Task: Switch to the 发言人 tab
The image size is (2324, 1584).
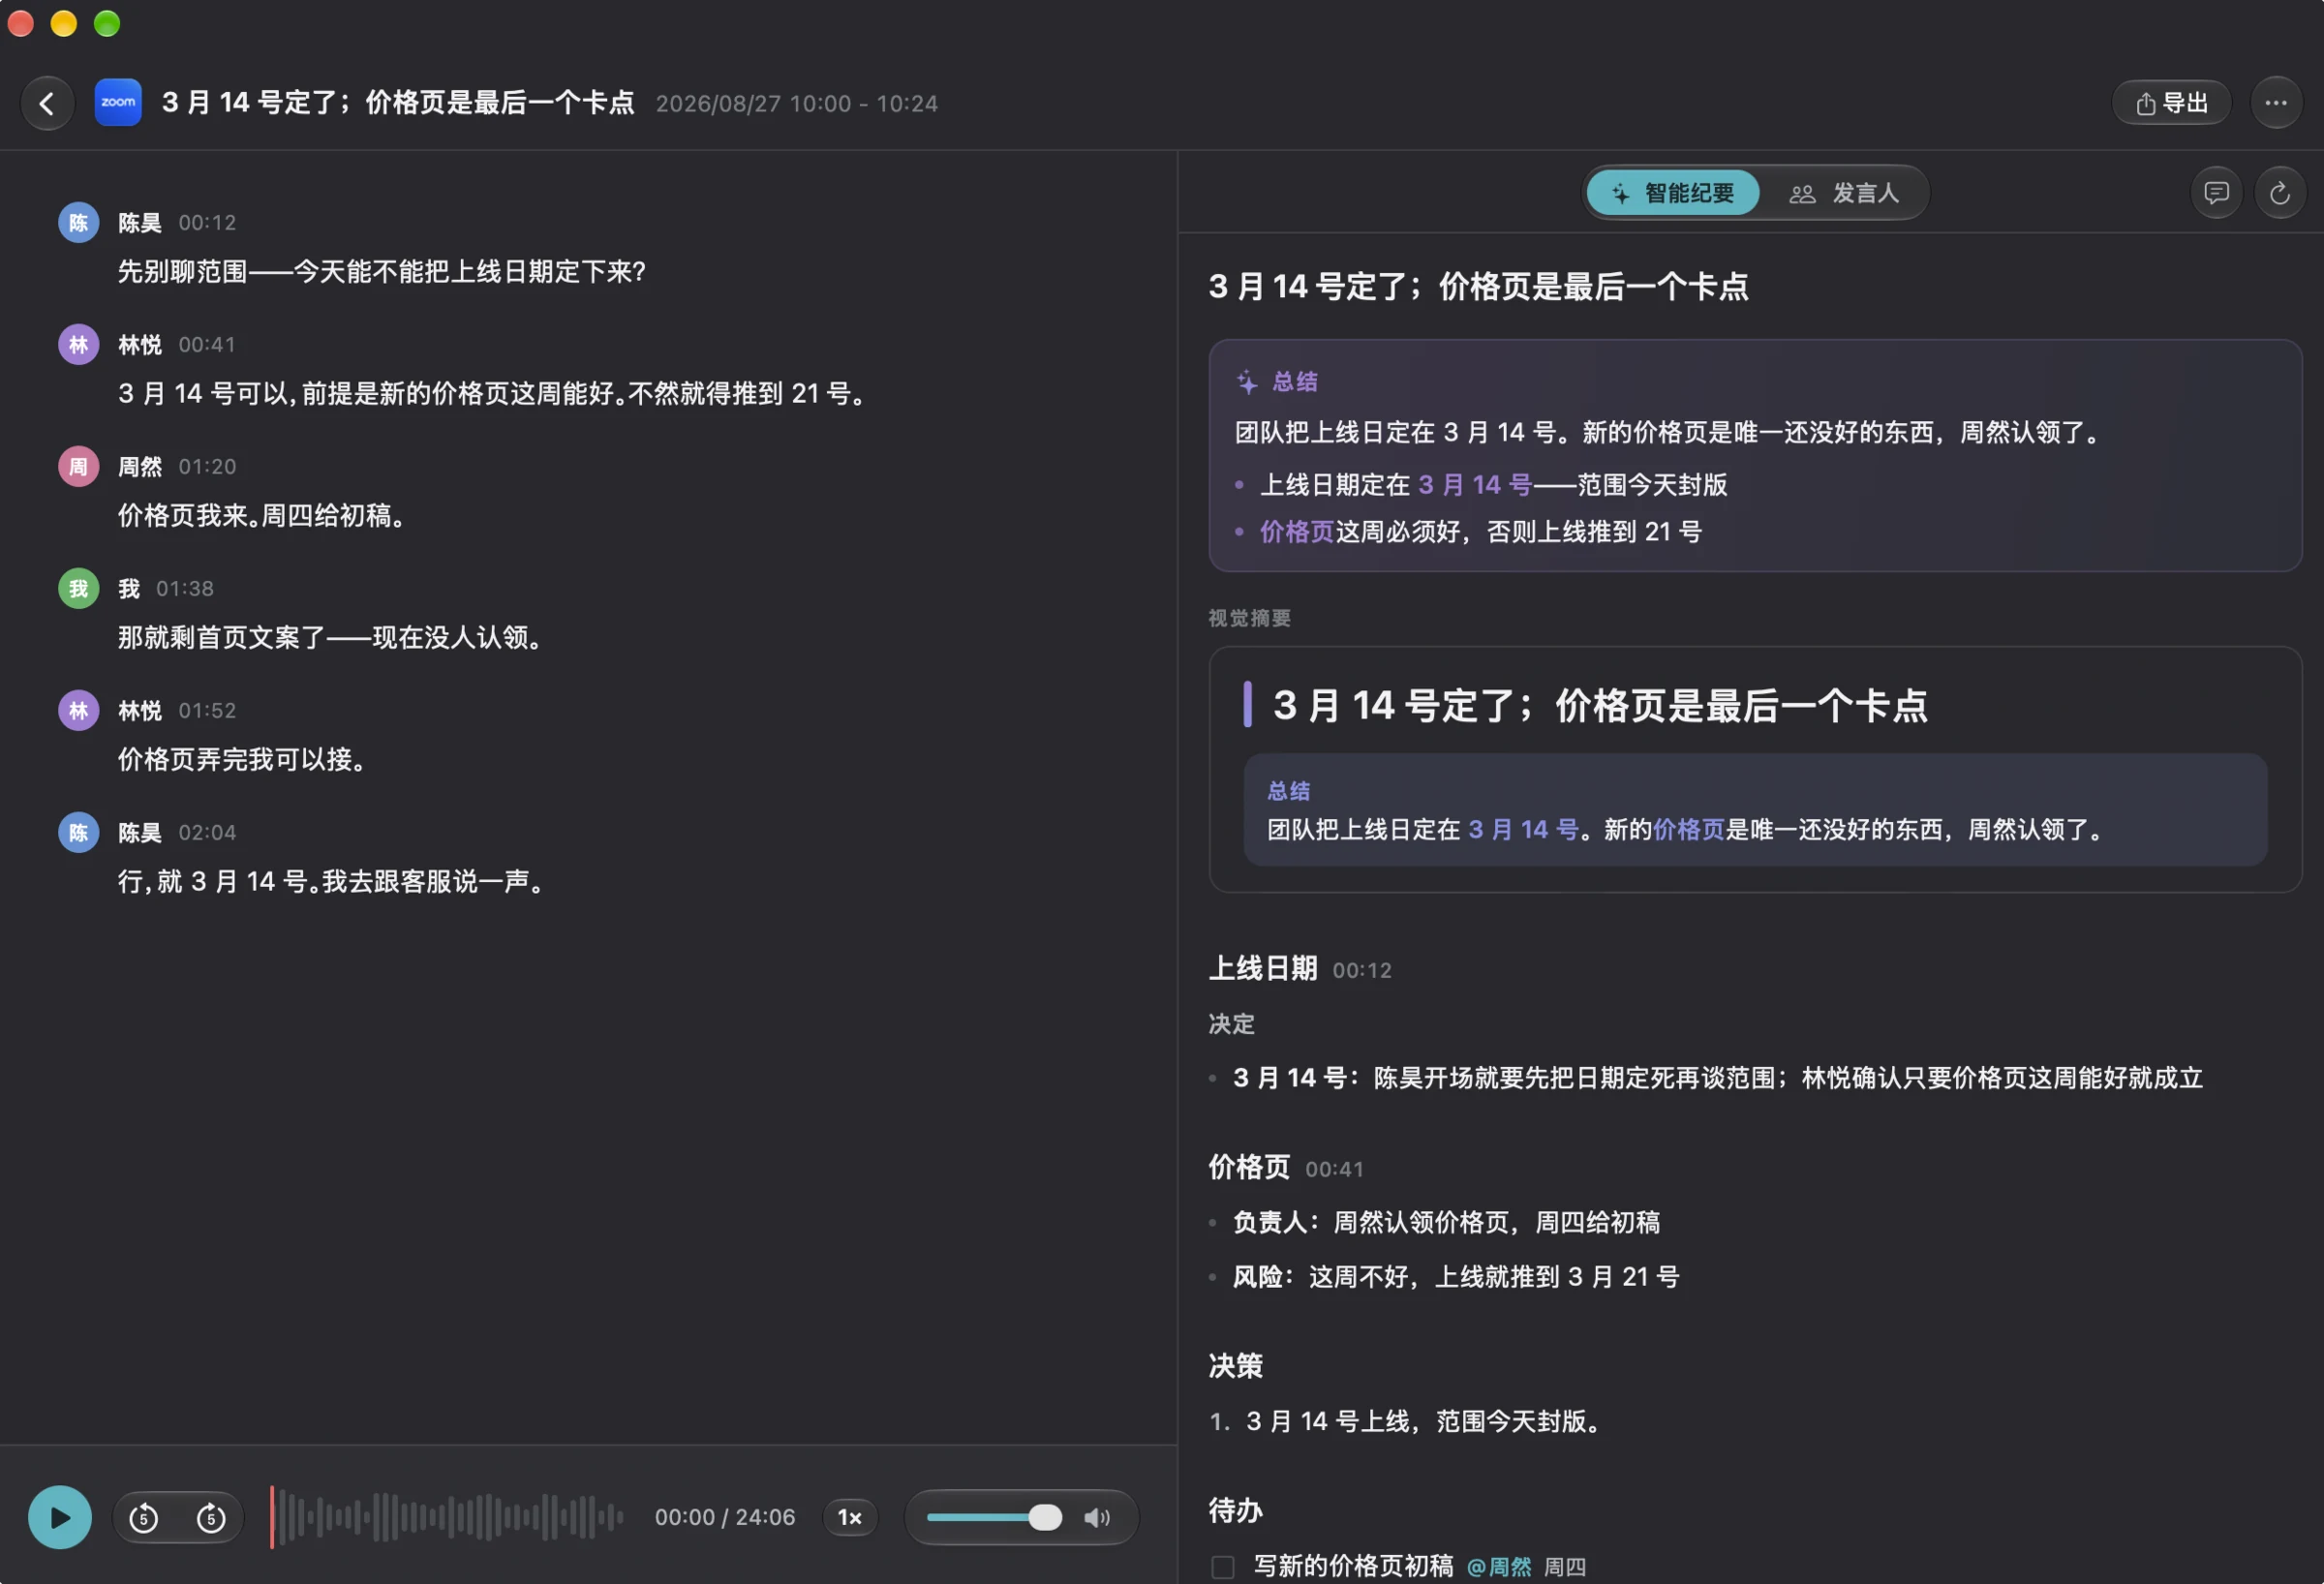Action: [1844, 193]
